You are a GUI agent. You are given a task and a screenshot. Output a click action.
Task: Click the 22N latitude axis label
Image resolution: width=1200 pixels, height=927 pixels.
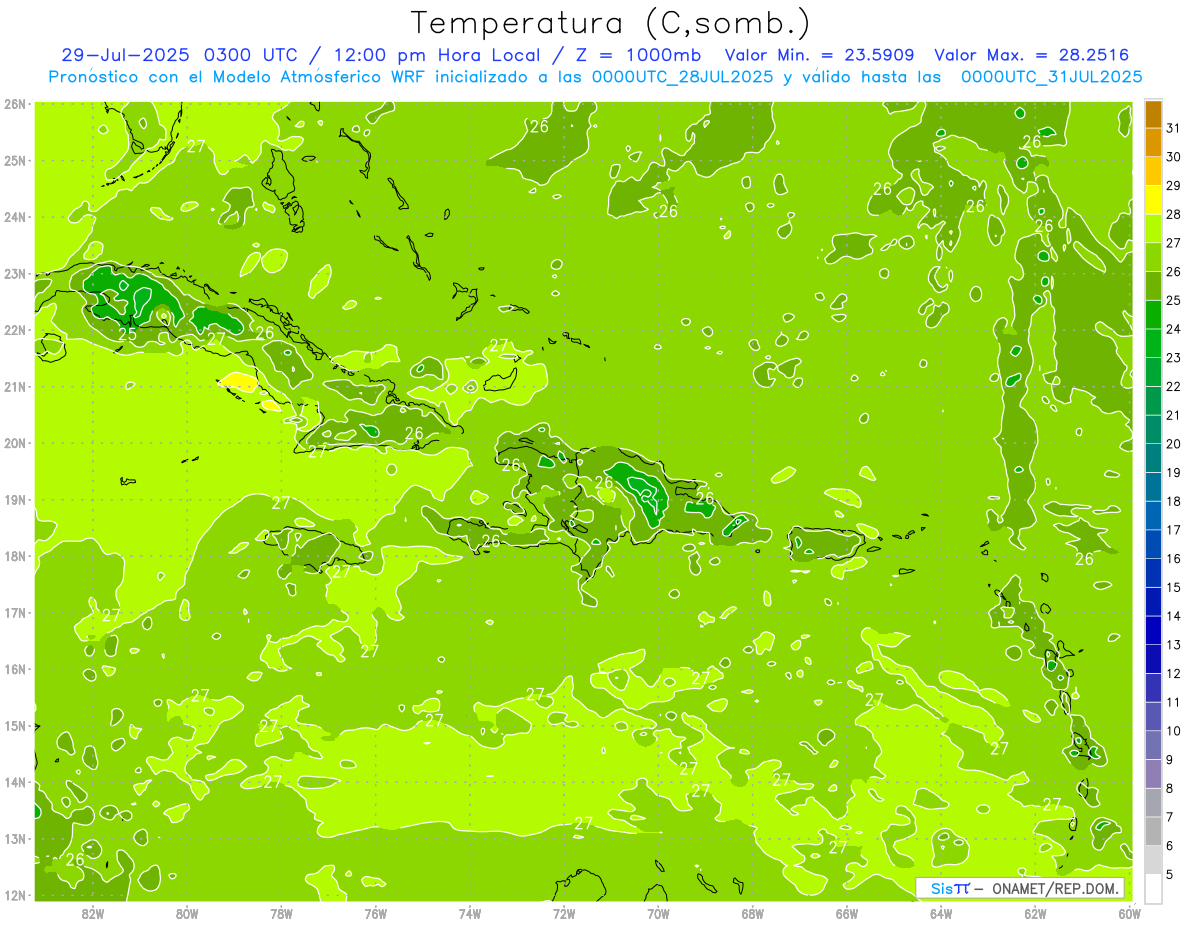[x=14, y=330]
